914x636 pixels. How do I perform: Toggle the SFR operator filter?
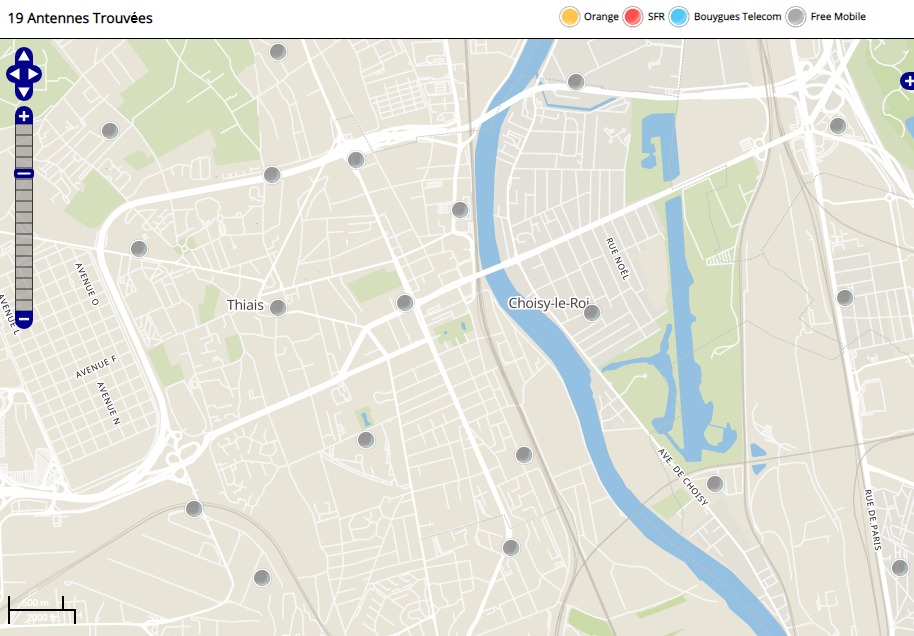(x=633, y=17)
